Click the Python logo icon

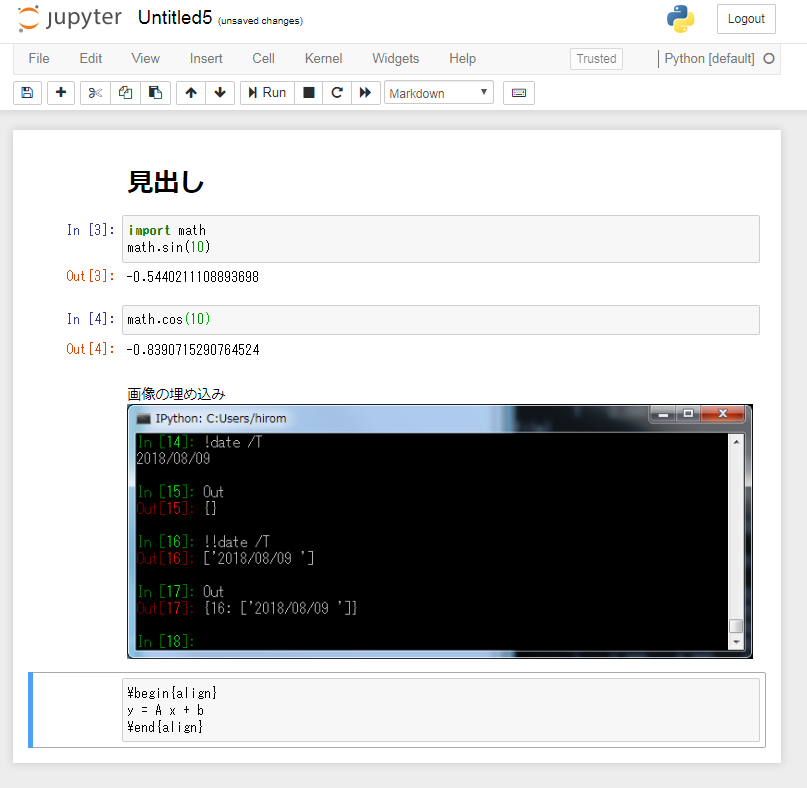pyautogui.click(x=680, y=19)
